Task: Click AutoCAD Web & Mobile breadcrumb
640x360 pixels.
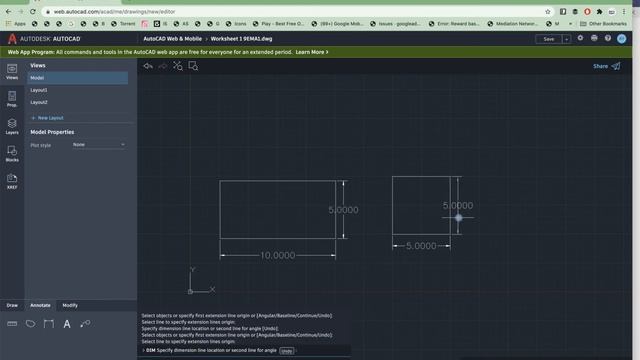Action: pyautogui.click(x=172, y=39)
